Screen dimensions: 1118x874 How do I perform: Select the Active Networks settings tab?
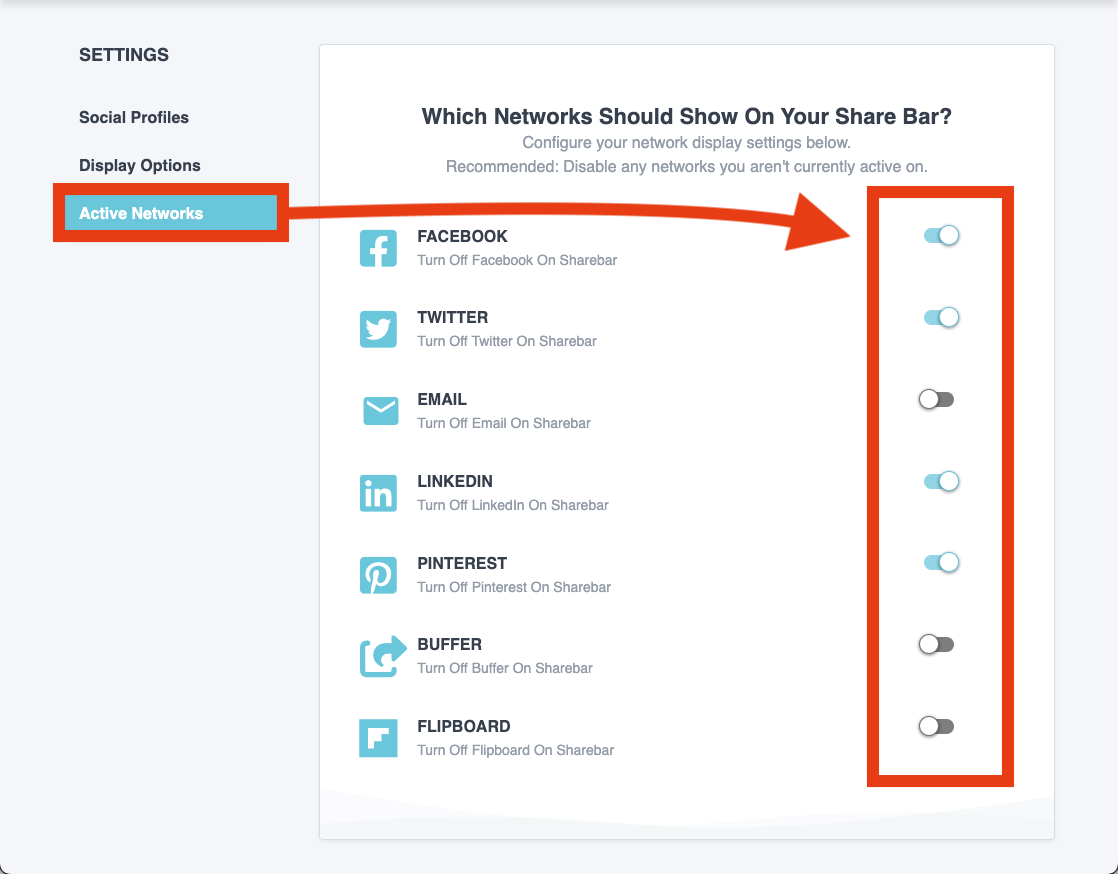click(x=171, y=213)
